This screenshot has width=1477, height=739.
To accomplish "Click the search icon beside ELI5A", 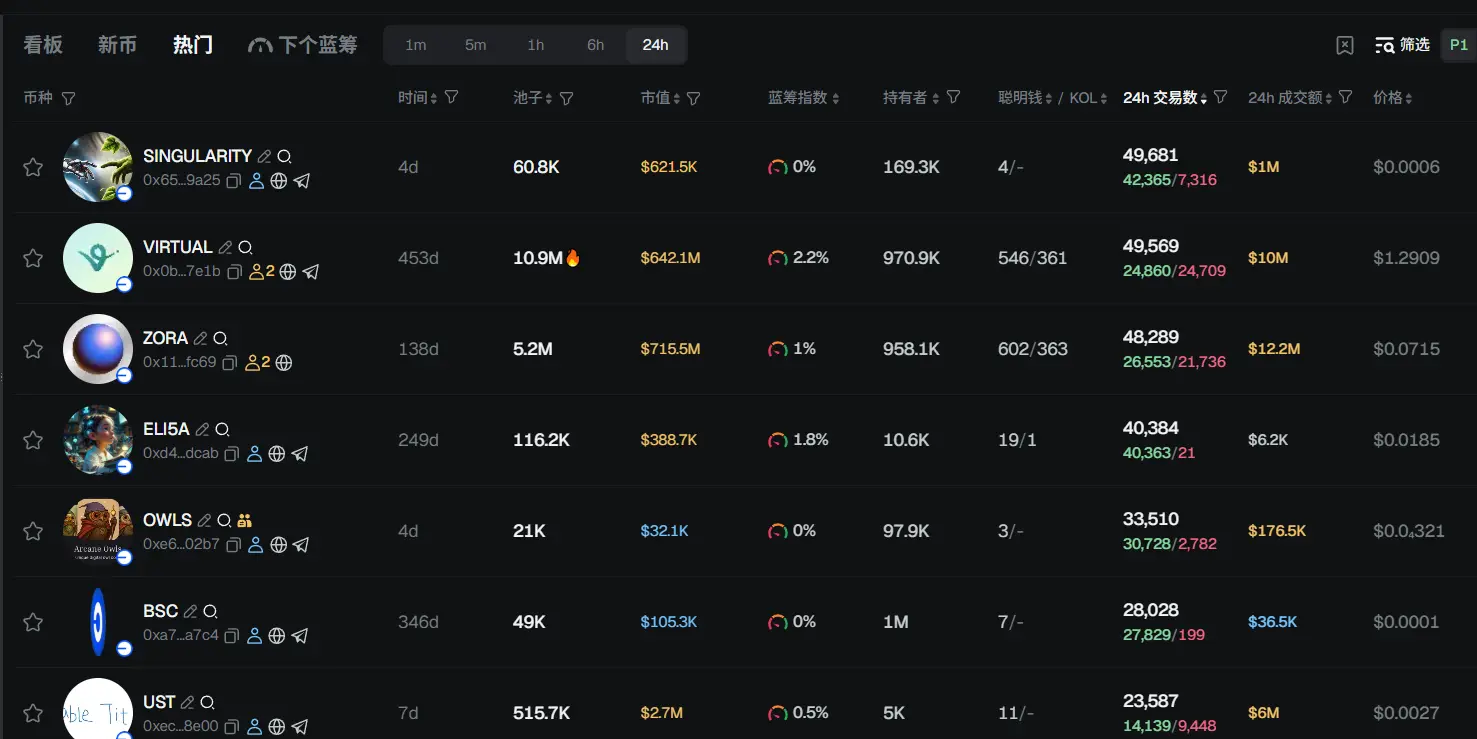I will tap(222, 430).
